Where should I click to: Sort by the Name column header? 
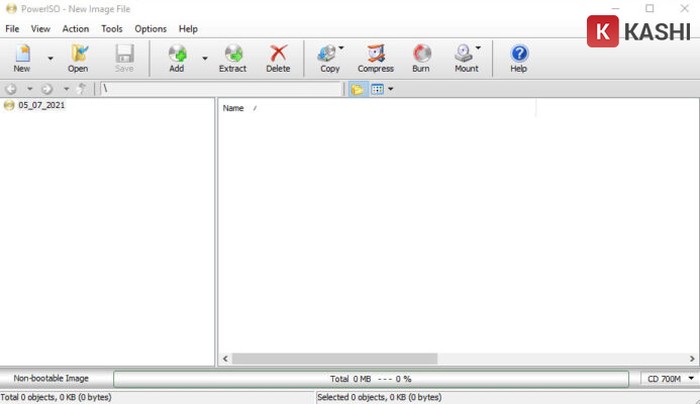[234, 108]
